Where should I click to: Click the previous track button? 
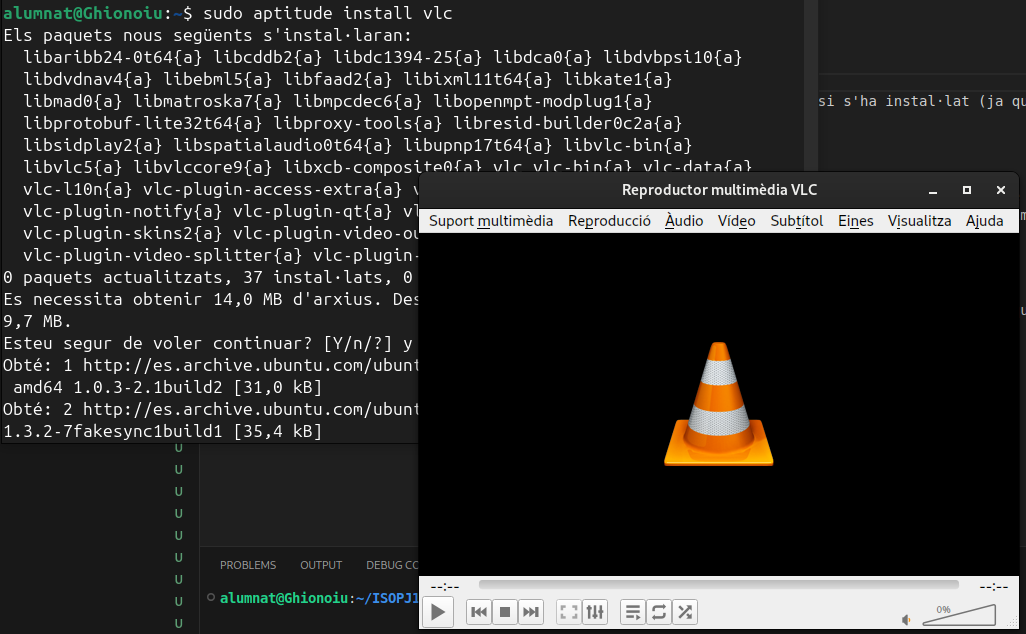[479, 612]
